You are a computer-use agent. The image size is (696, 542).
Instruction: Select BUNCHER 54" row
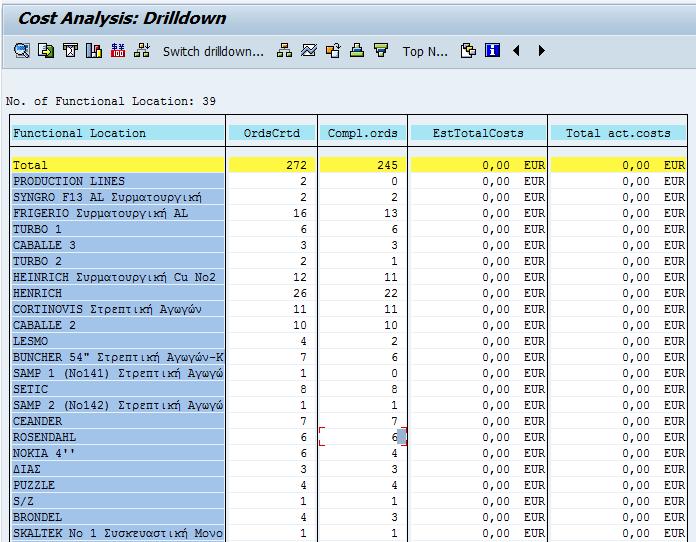coord(118,357)
